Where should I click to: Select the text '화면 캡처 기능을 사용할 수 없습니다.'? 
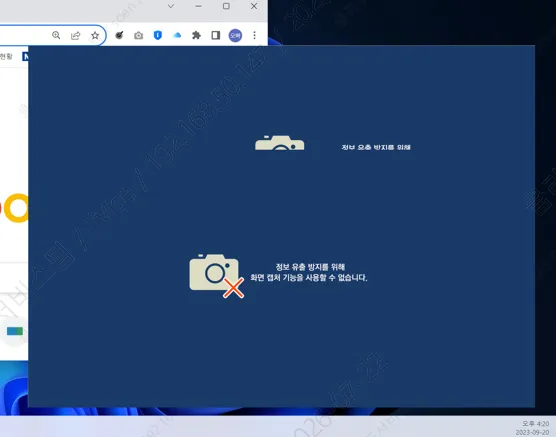point(308,277)
